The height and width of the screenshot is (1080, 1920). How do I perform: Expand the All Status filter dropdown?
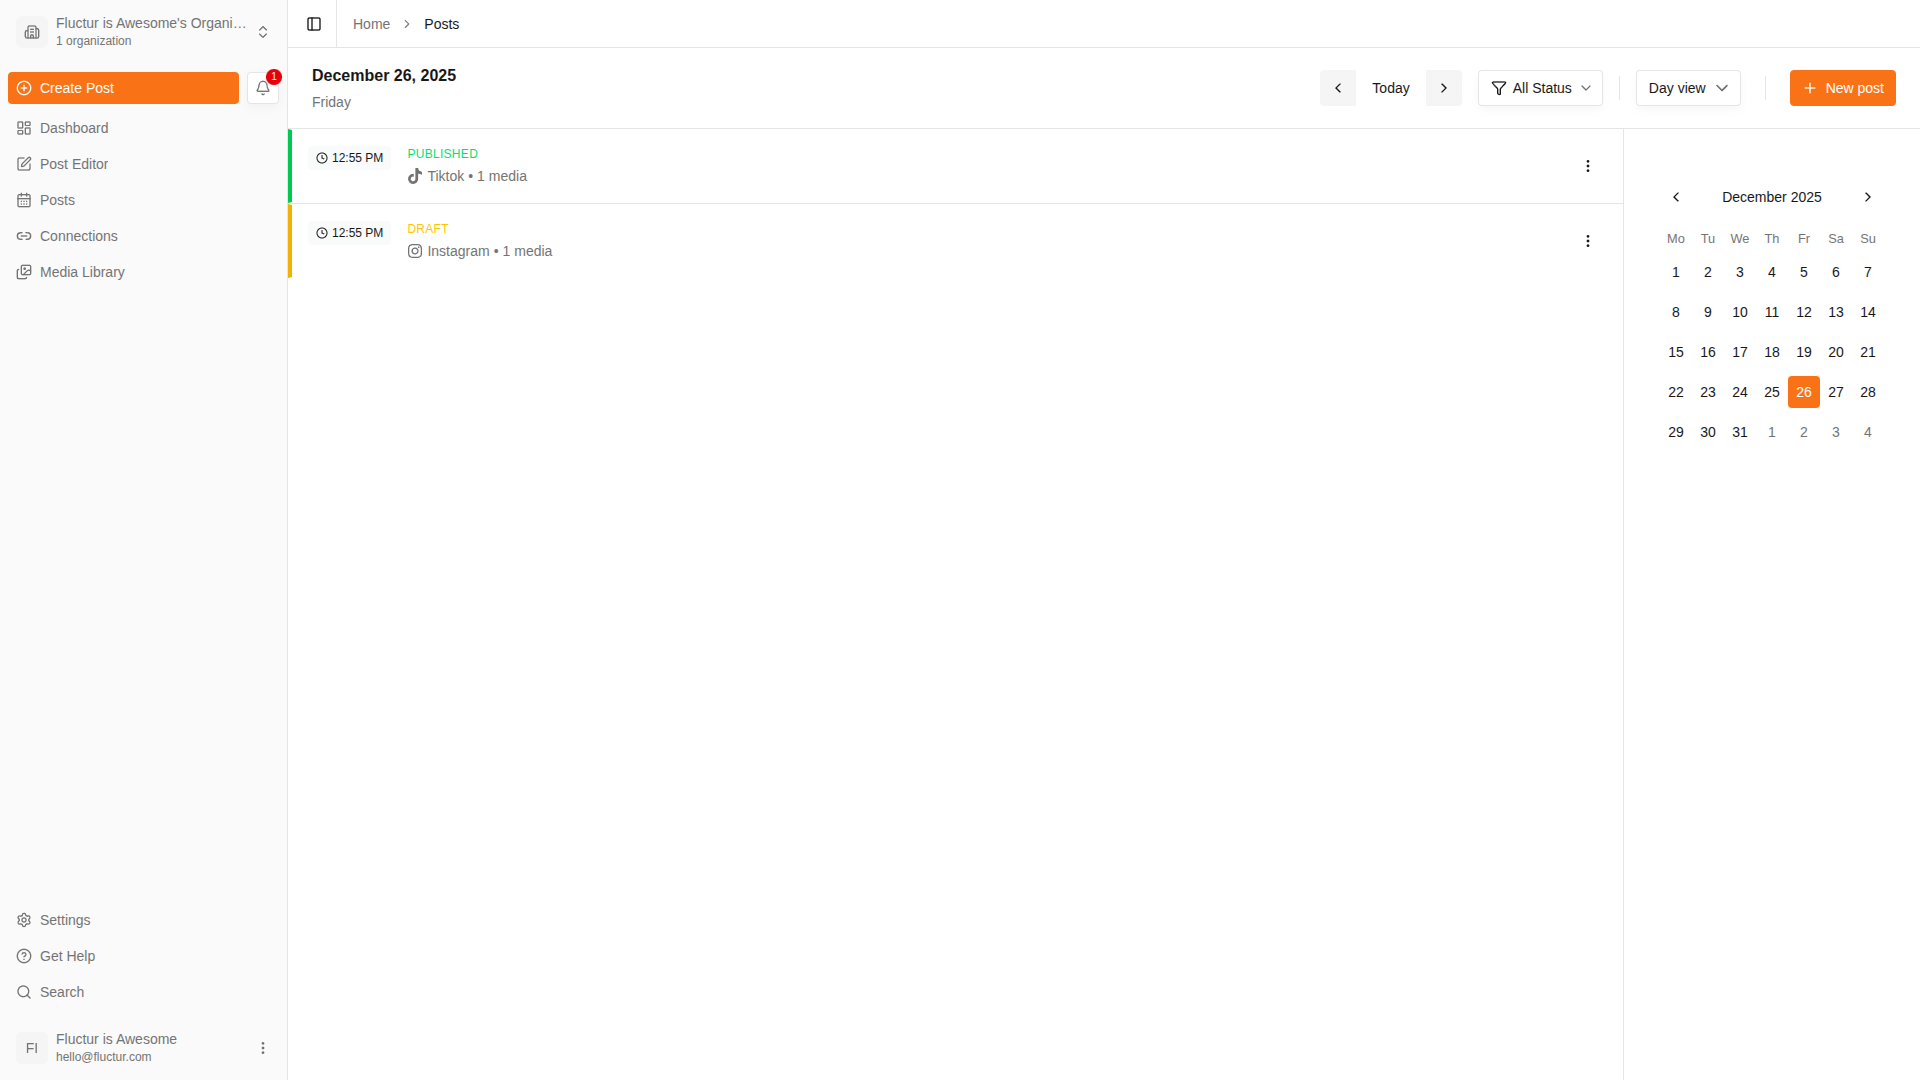point(1539,88)
